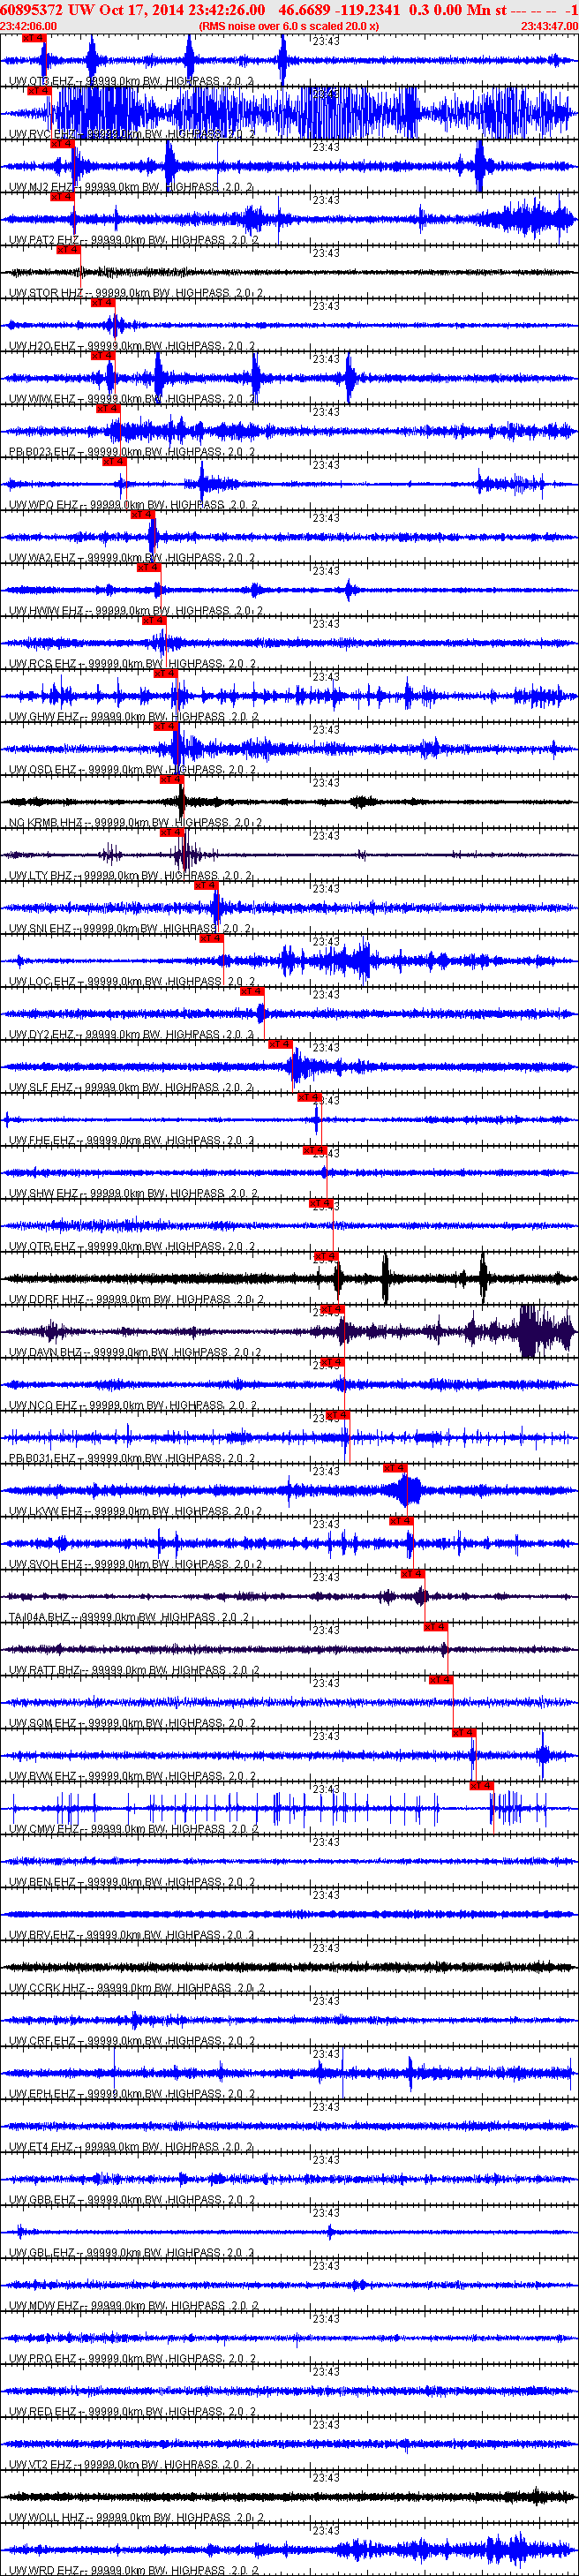Select the UW BVW EHZ station label
The width and height of the screenshot is (579, 2576).
(132, 1777)
